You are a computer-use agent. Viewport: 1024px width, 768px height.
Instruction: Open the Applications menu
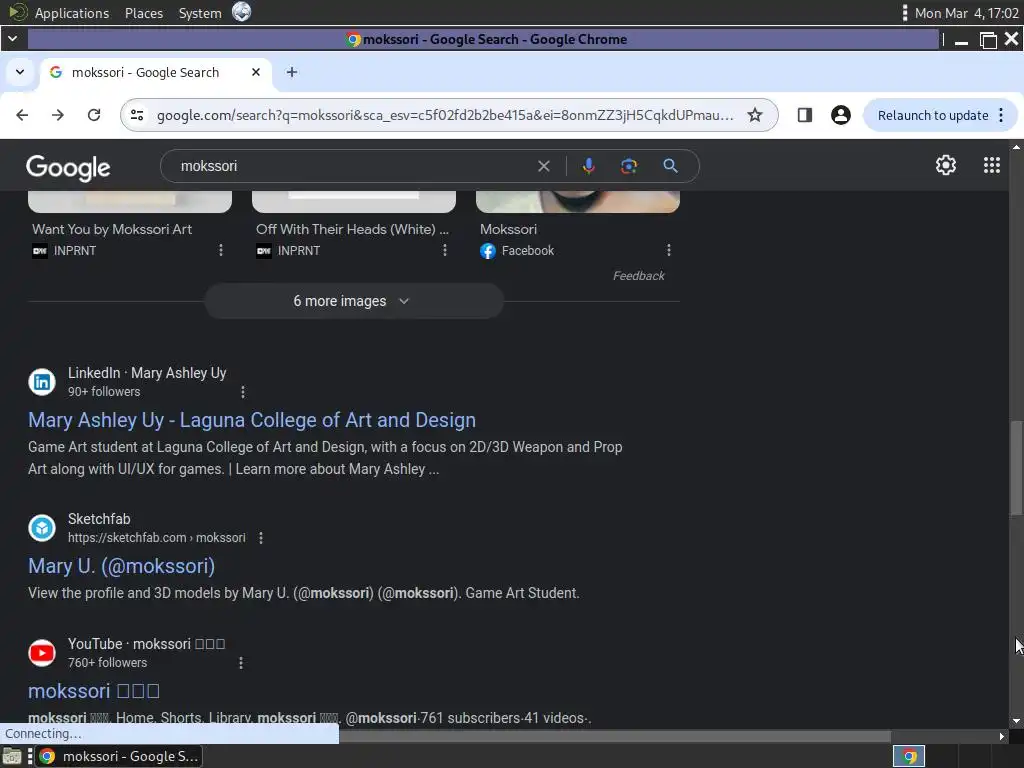pyautogui.click(x=72, y=13)
